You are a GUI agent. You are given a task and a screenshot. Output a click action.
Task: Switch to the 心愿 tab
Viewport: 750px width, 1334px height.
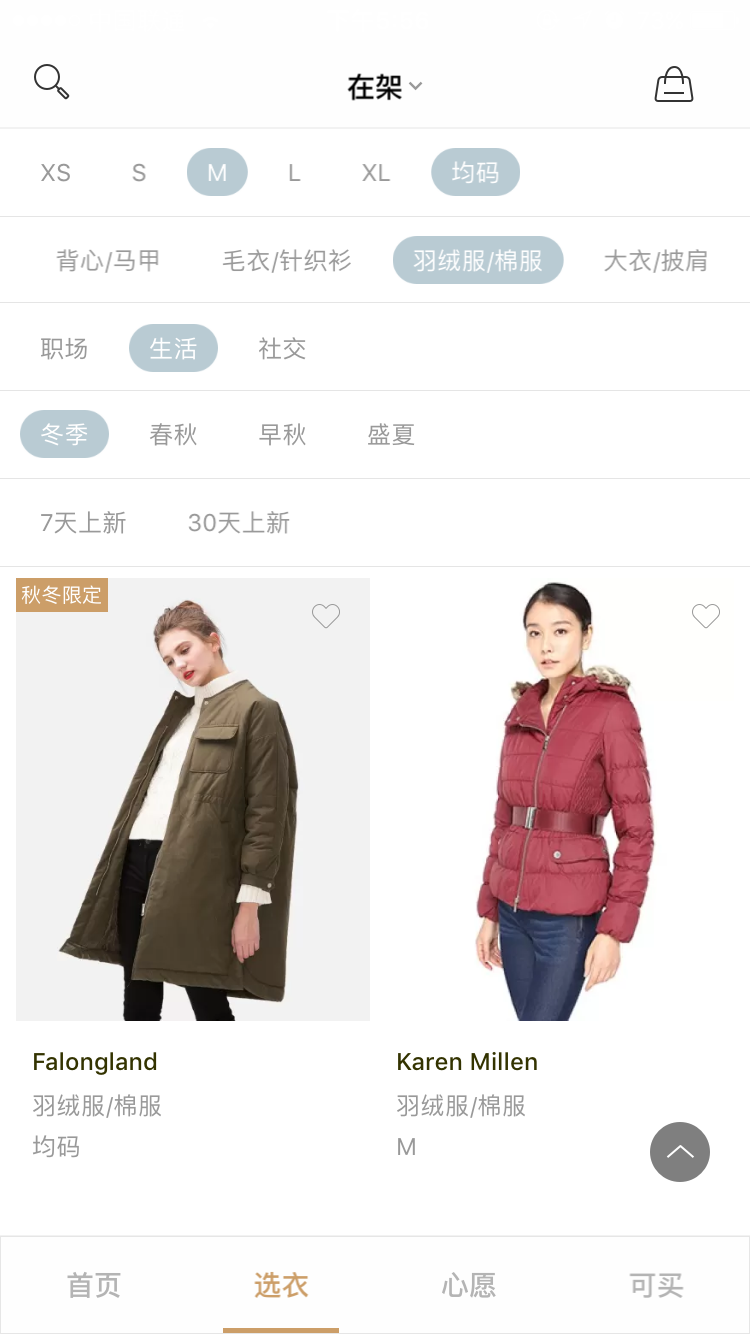pos(469,1285)
